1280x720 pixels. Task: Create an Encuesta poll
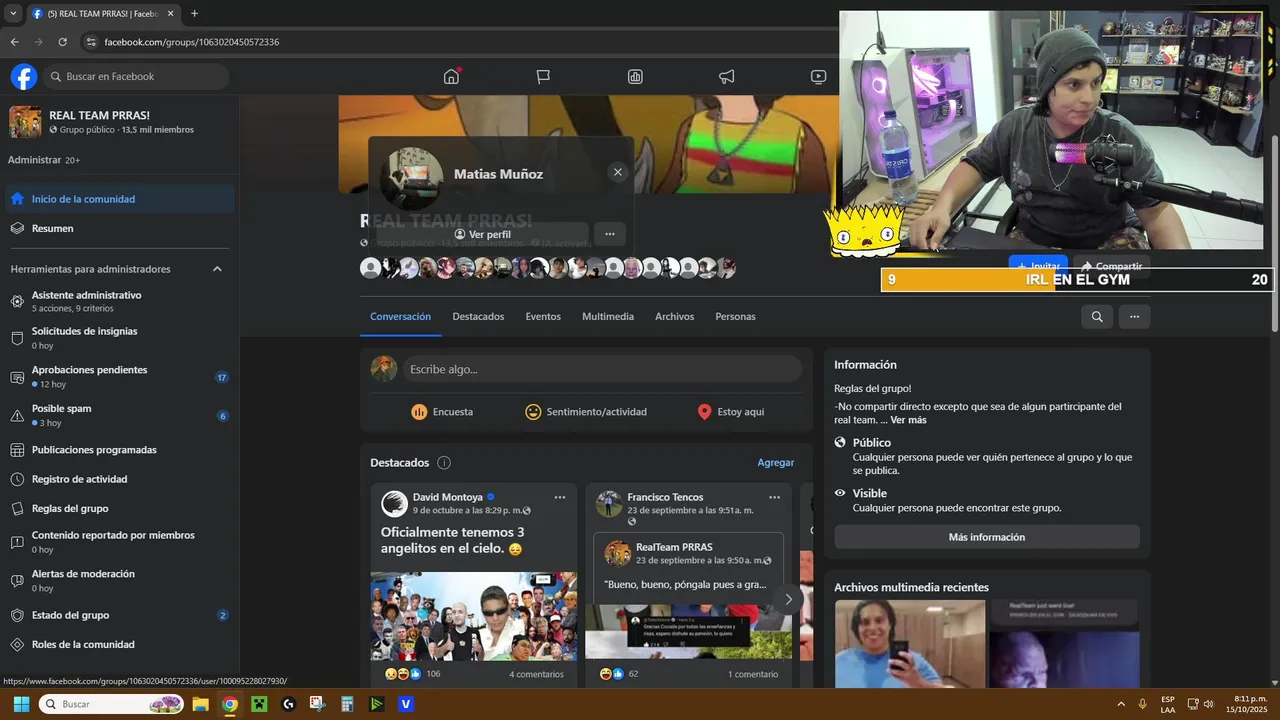click(x=442, y=412)
